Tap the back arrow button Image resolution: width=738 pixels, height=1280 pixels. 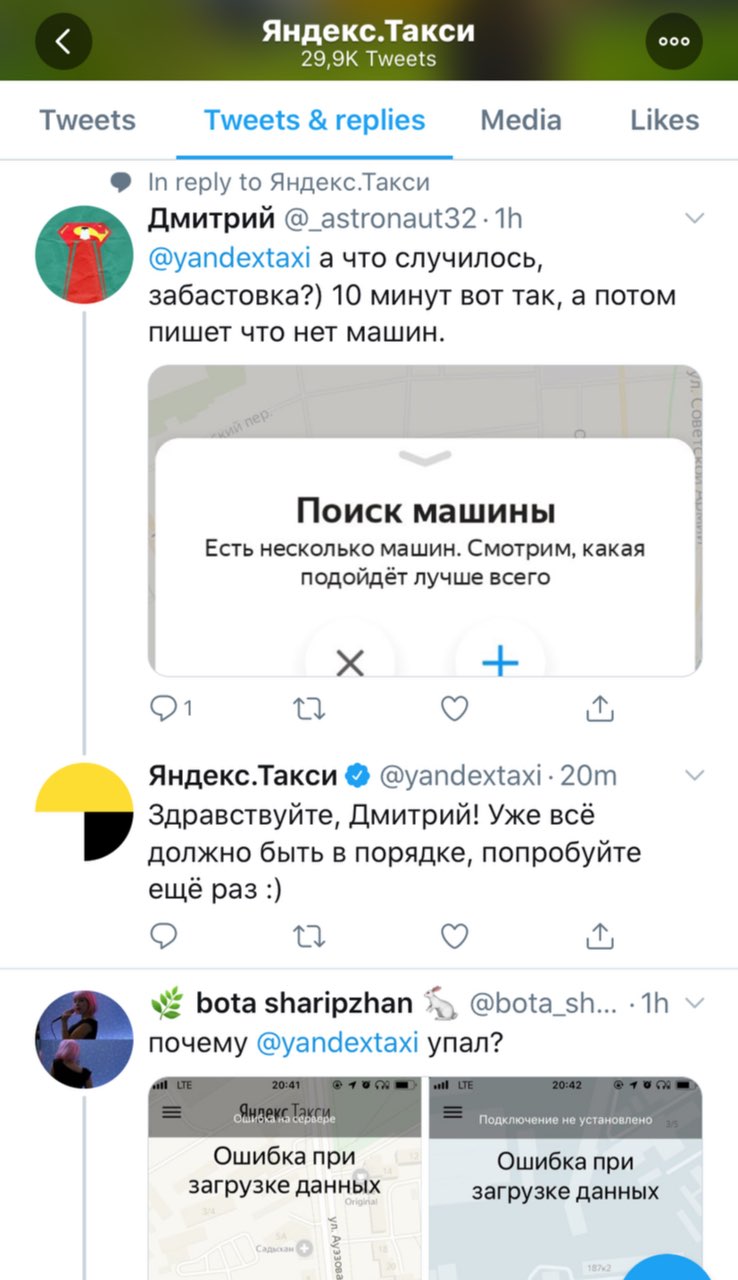pyautogui.click(x=64, y=41)
